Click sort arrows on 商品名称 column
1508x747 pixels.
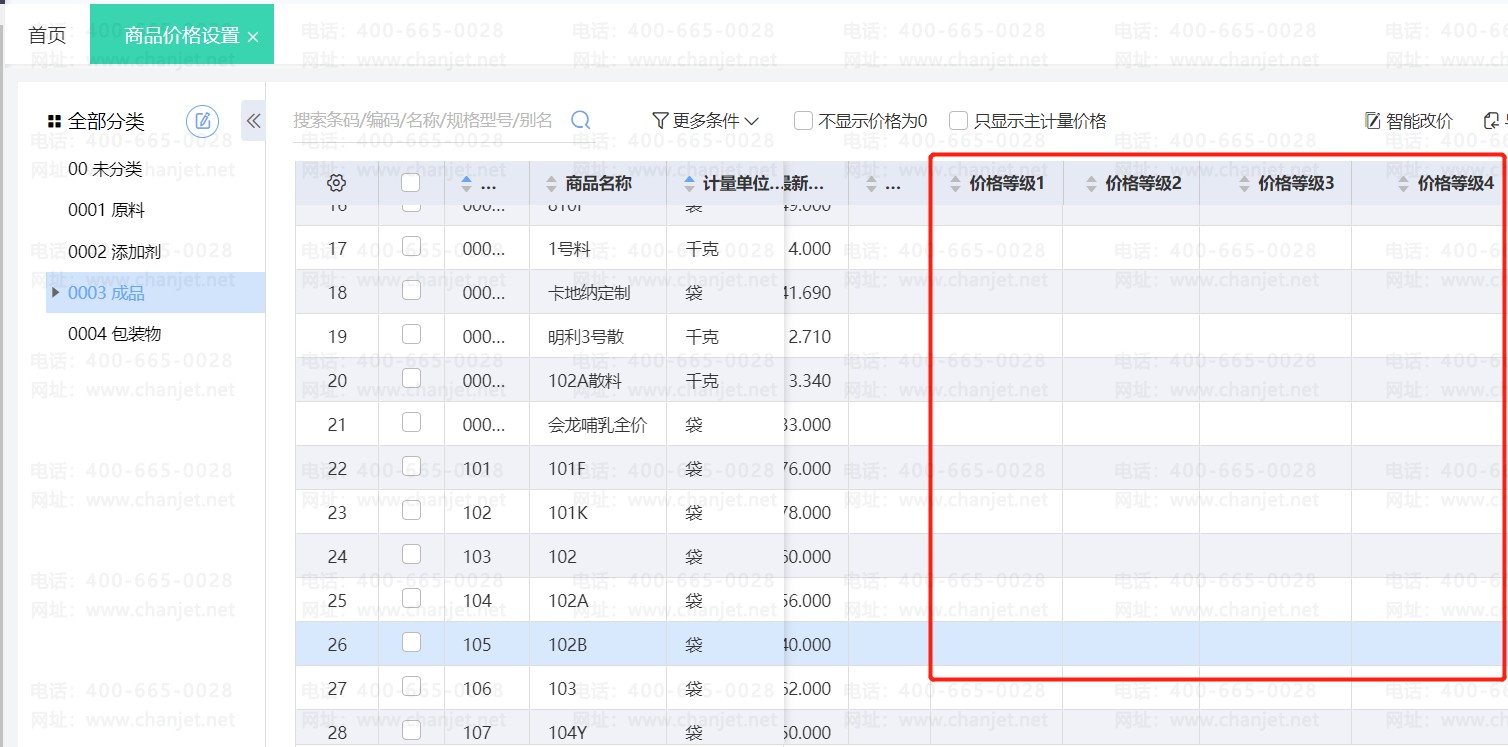[551, 184]
